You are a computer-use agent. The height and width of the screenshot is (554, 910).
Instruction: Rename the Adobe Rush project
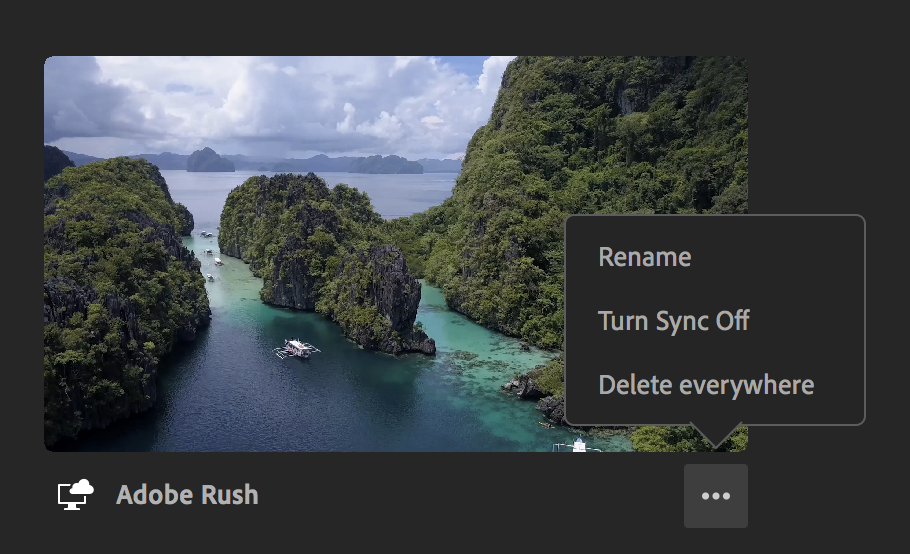point(645,257)
